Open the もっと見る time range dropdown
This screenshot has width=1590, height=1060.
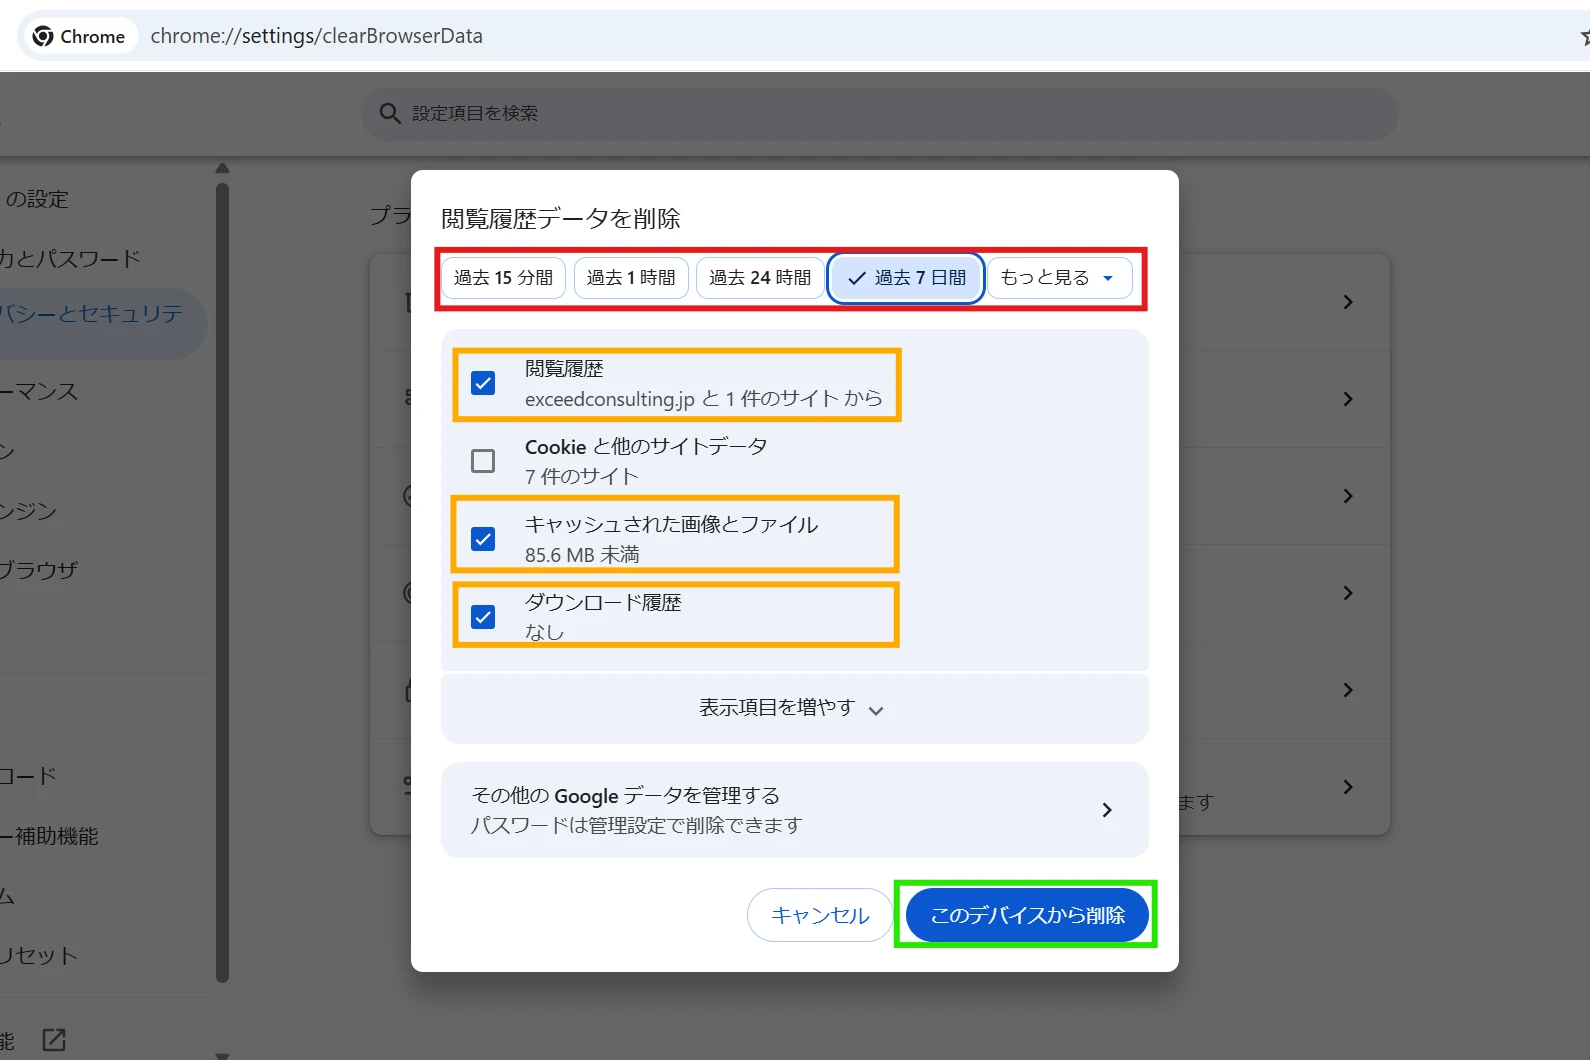[x=1059, y=278]
